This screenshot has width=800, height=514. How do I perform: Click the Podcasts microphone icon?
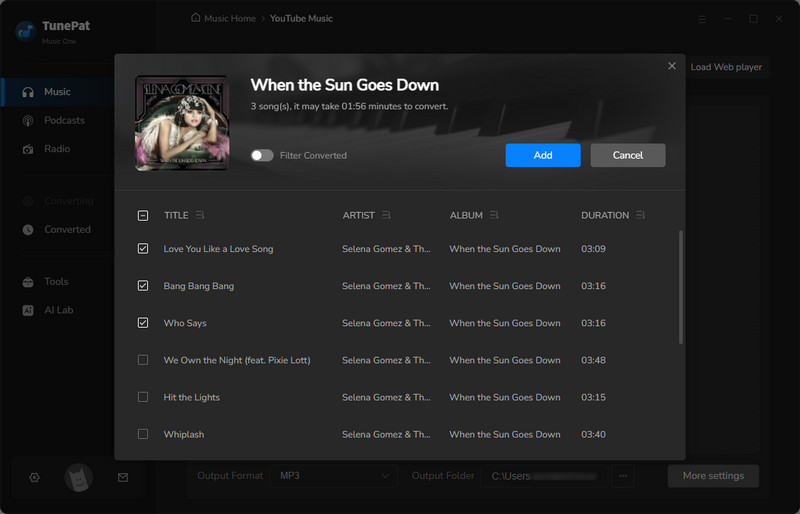[x=28, y=120]
